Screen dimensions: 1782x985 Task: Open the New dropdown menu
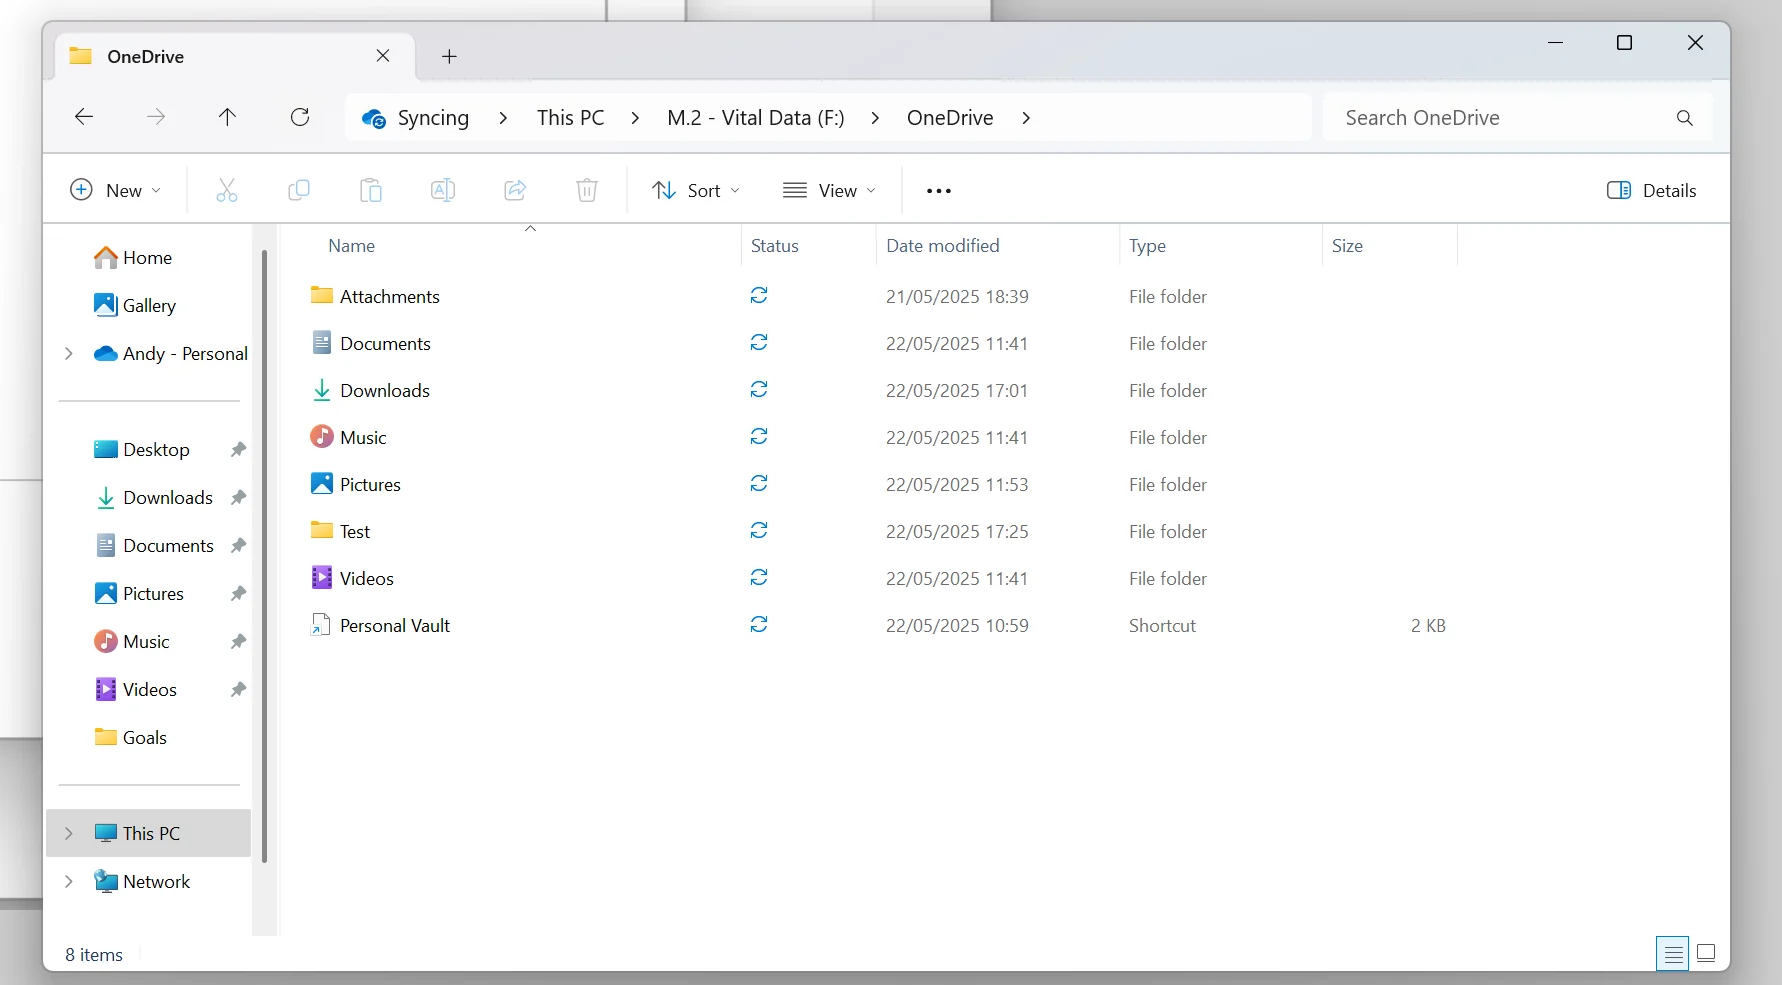coord(115,190)
